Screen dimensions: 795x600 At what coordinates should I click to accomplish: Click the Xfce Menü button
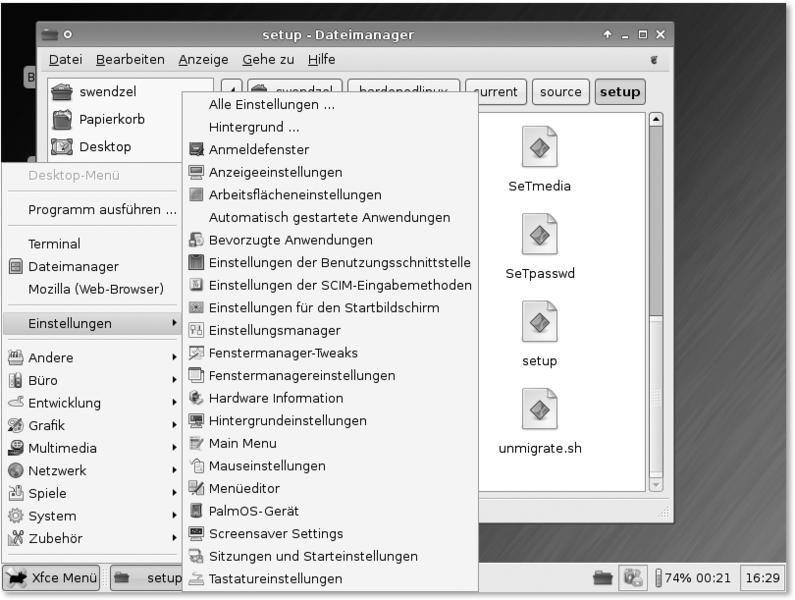coord(52,577)
